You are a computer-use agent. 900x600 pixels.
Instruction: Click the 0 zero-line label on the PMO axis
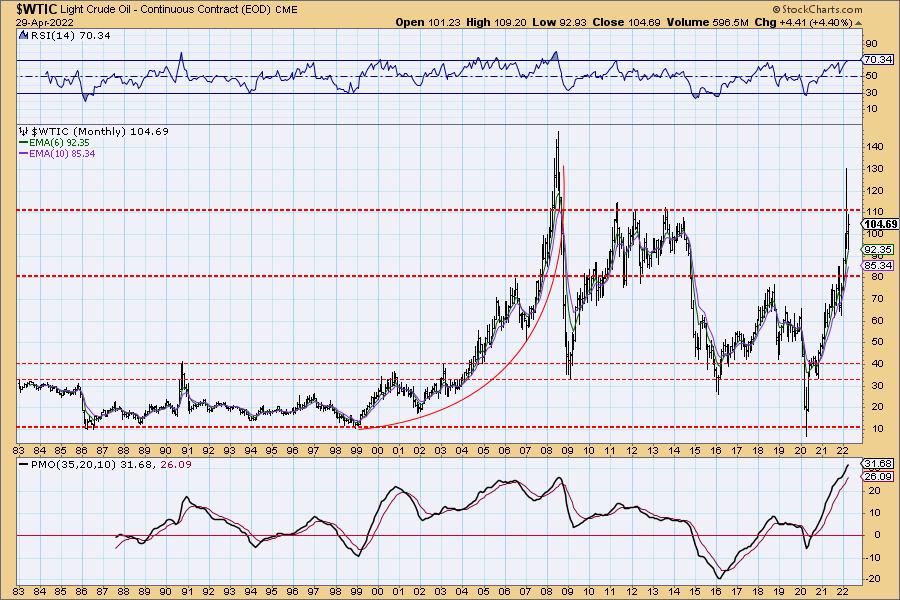coord(876,535)
